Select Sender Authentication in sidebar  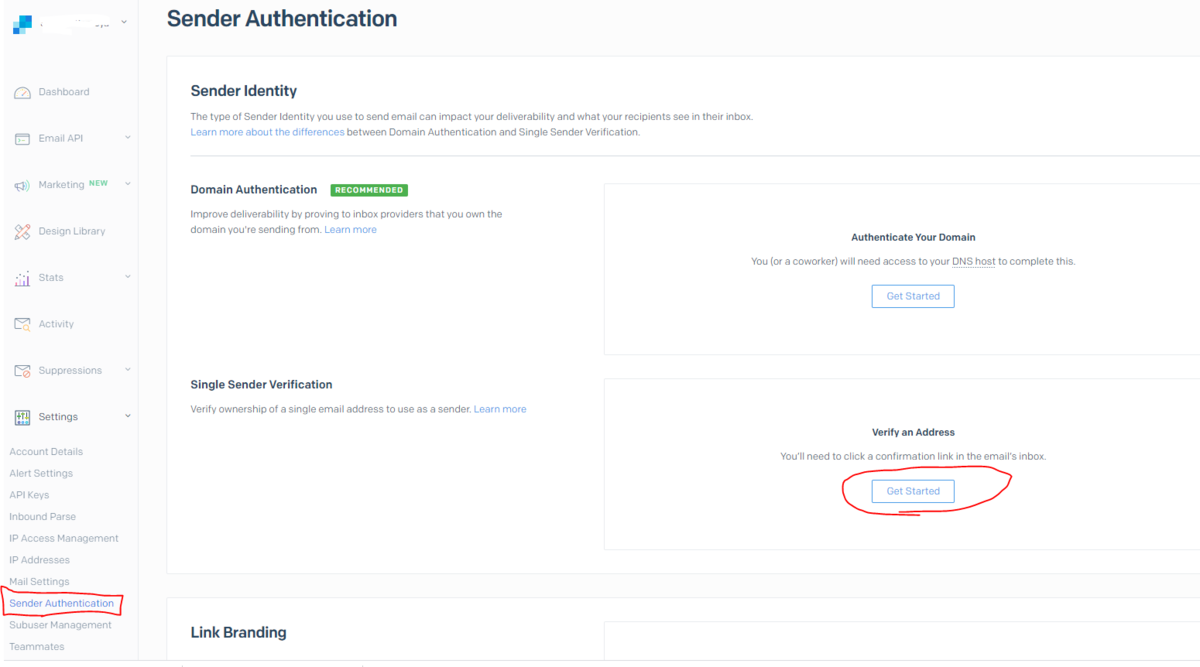(x=62, y=603)
